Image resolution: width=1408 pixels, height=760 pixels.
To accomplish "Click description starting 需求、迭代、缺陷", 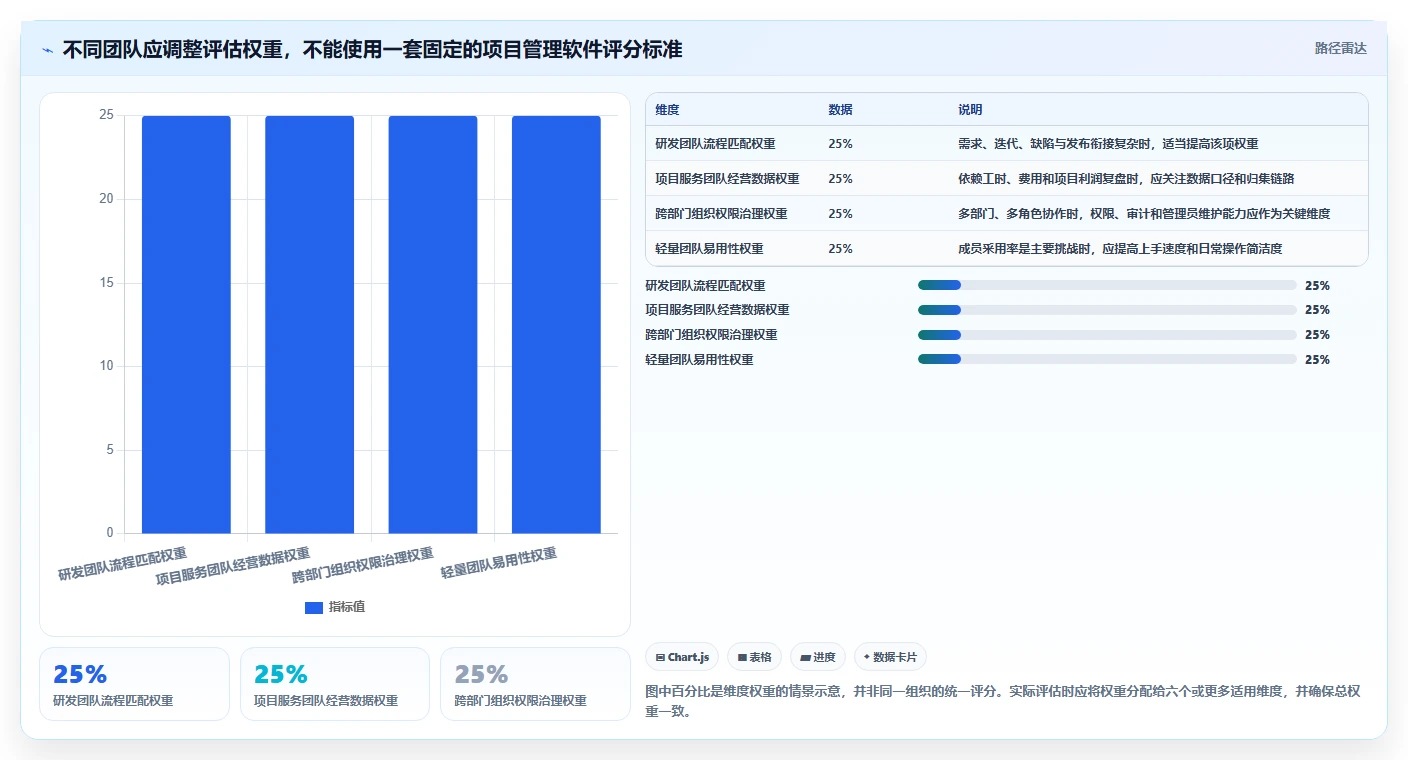I will click(x=1108, y=144).
